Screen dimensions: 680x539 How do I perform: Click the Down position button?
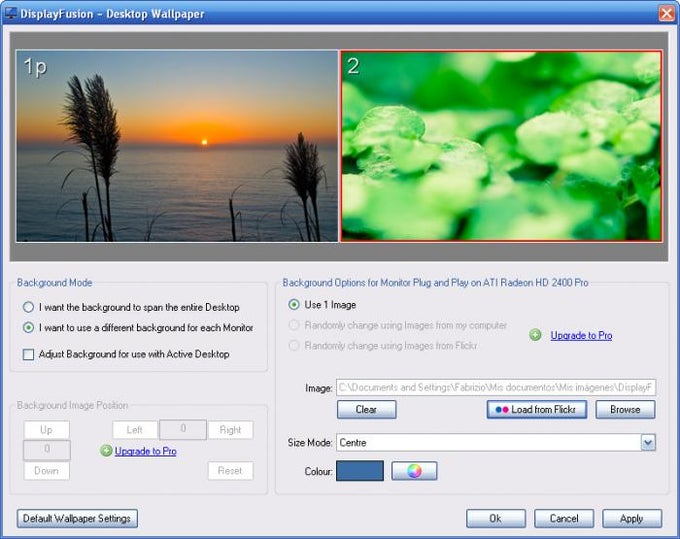click(x=46, y=470)
